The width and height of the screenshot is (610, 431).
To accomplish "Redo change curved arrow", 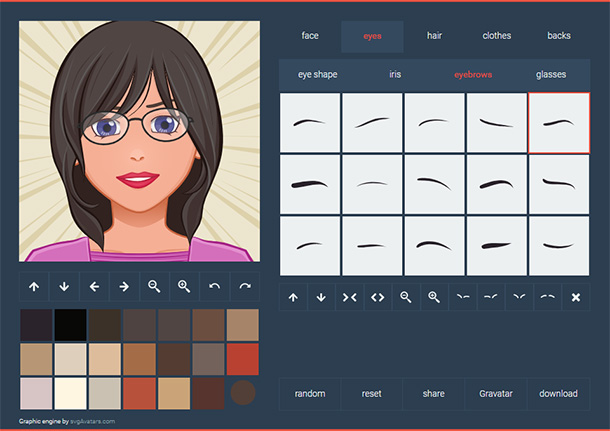I will 245,287.
